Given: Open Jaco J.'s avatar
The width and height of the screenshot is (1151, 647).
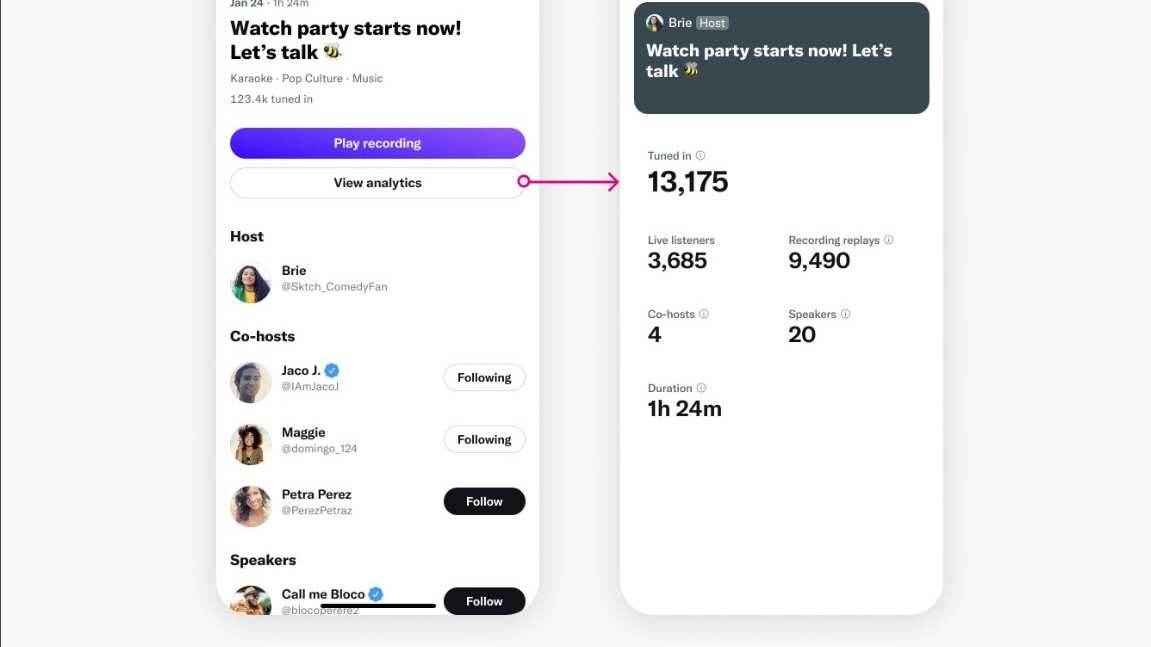Looking at the screenshot, I should 251,382.
